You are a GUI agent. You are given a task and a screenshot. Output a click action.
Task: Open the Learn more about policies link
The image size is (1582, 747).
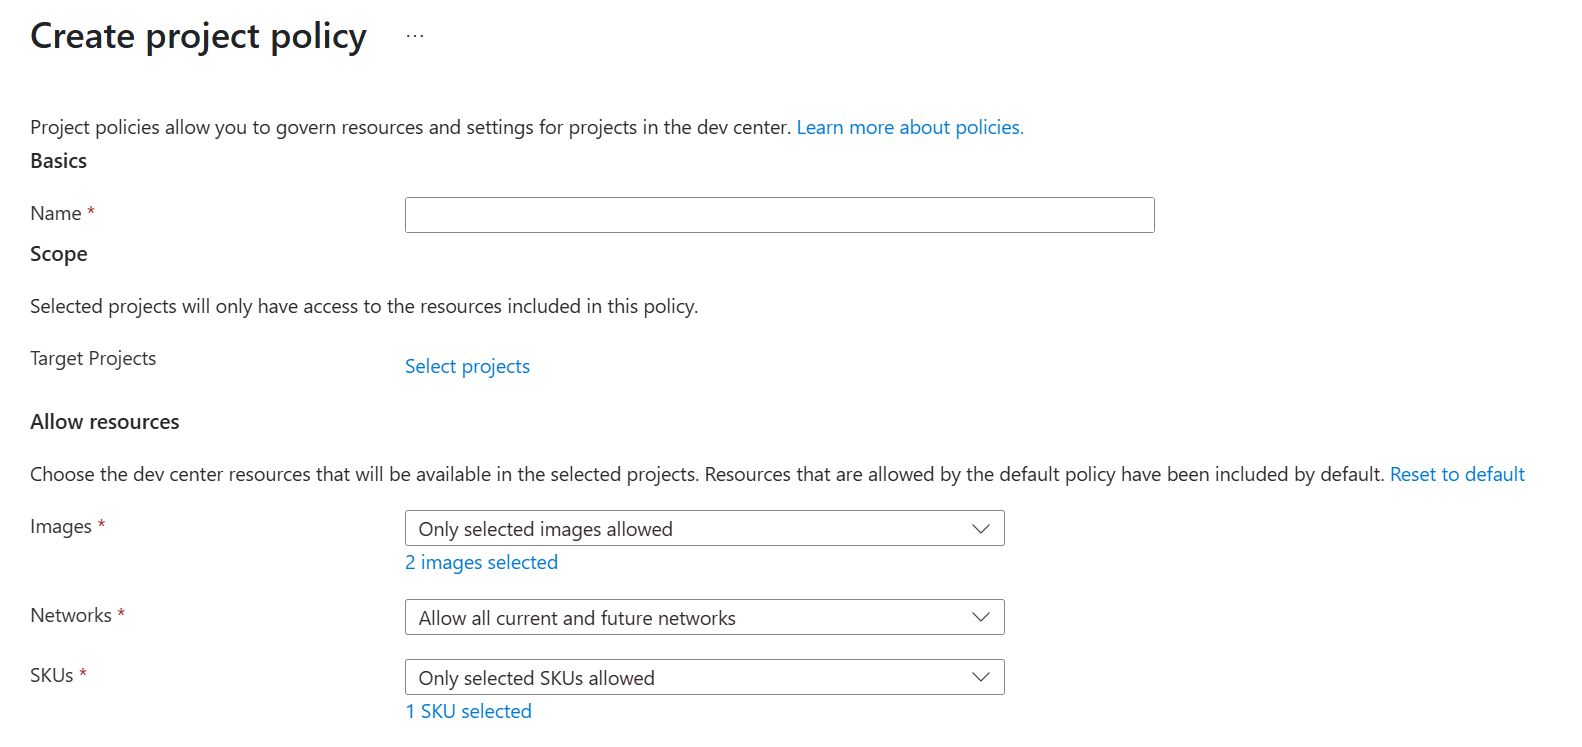[x=910, y=127]
